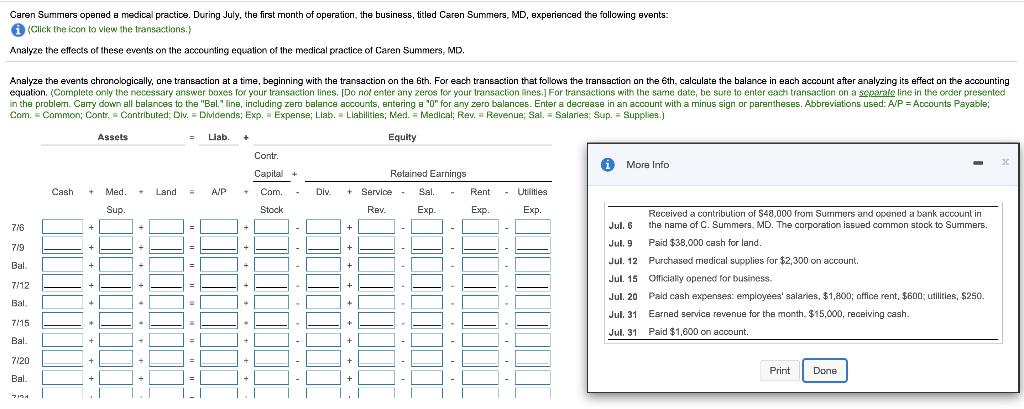Focus the Div. box on the 7/9 line

click(x=324, y=246)
